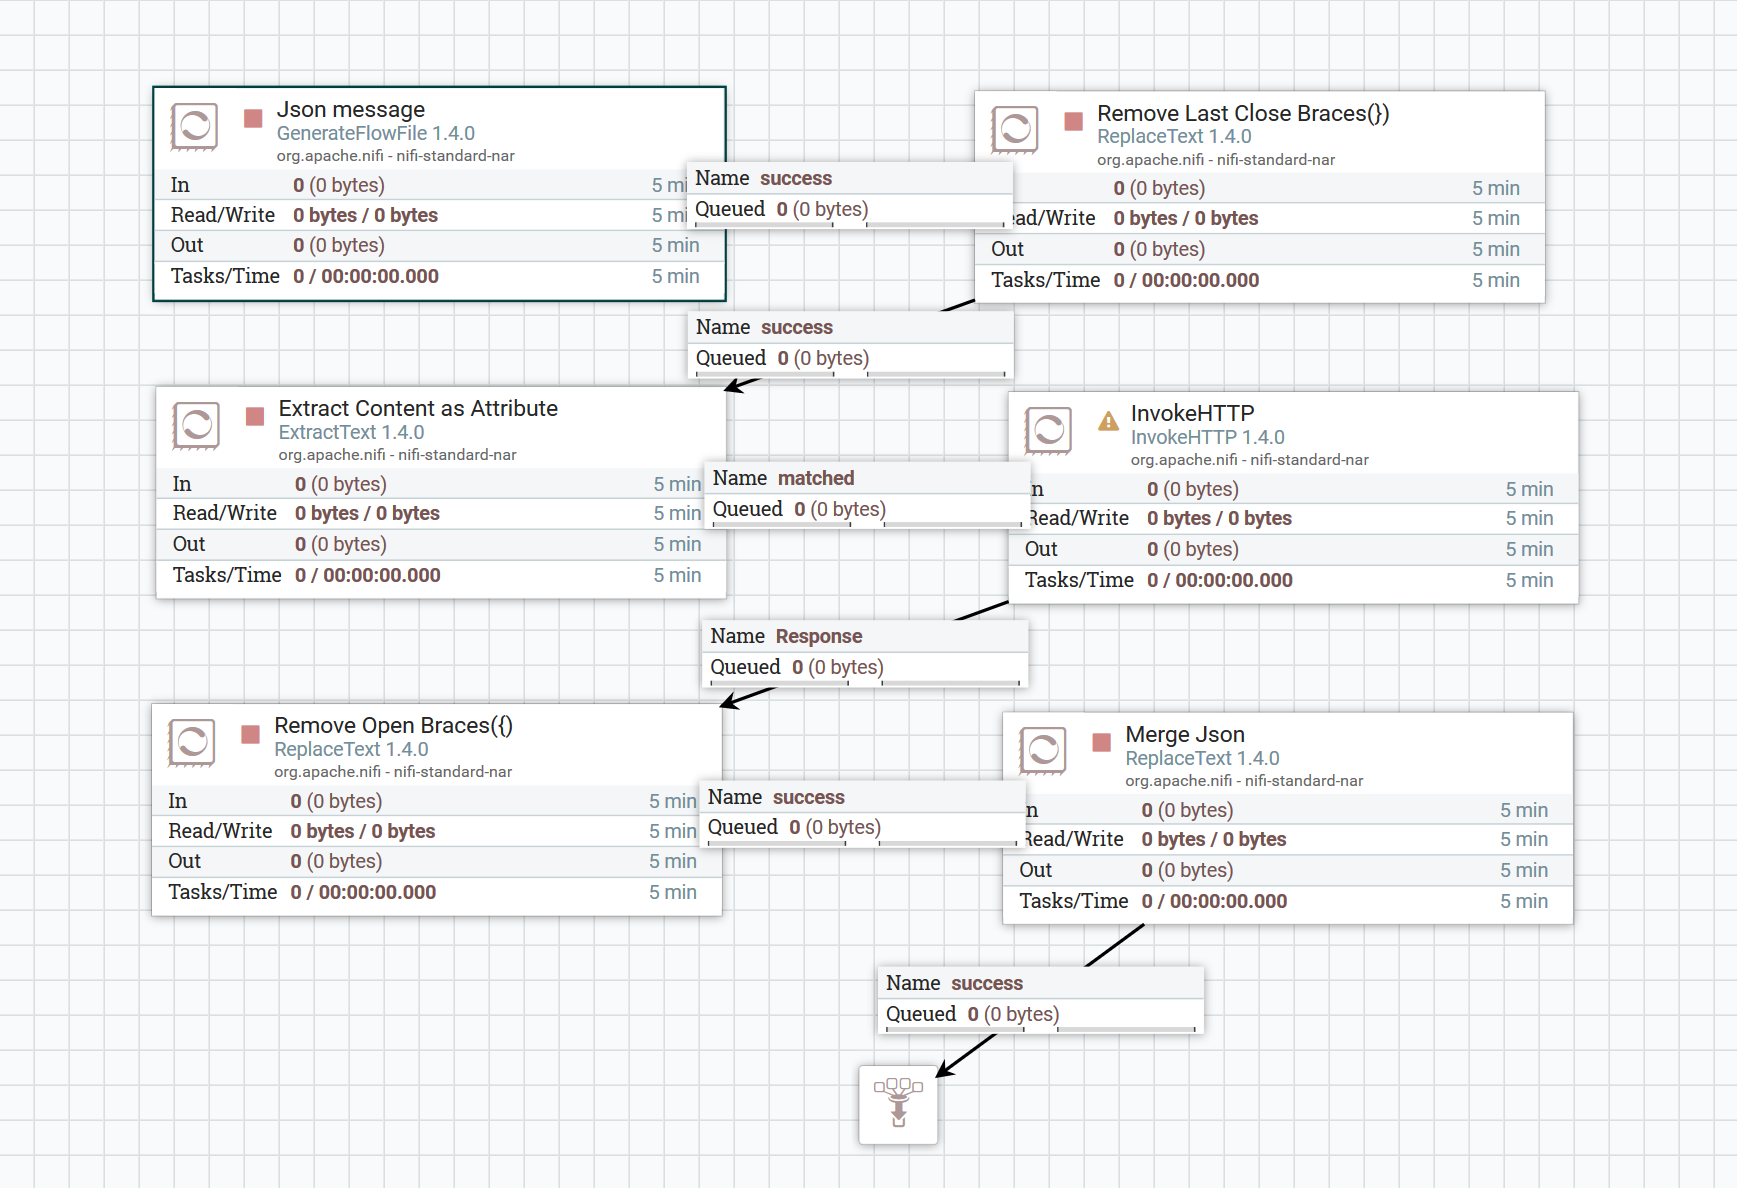Click the stopped indicator on Remove Open Braces
Viewport: 1737px width, 1188px height.
(252, 736)
